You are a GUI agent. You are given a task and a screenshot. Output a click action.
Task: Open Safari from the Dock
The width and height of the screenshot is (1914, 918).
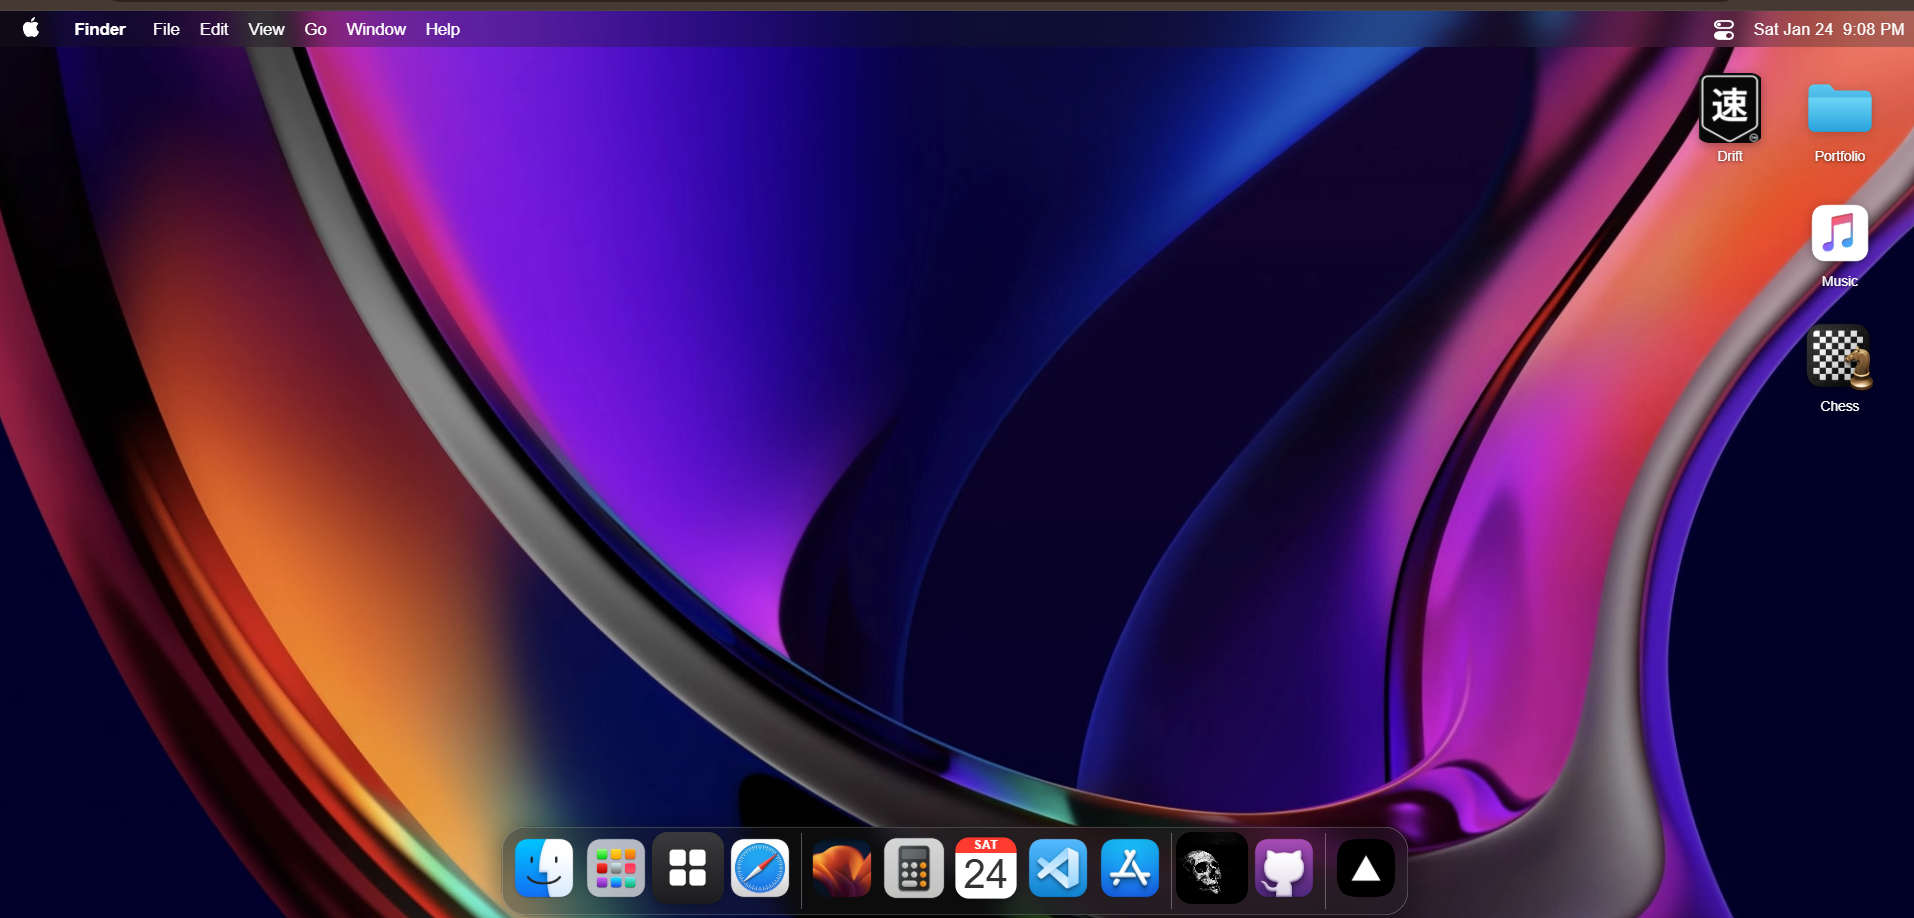pos(760,868)
